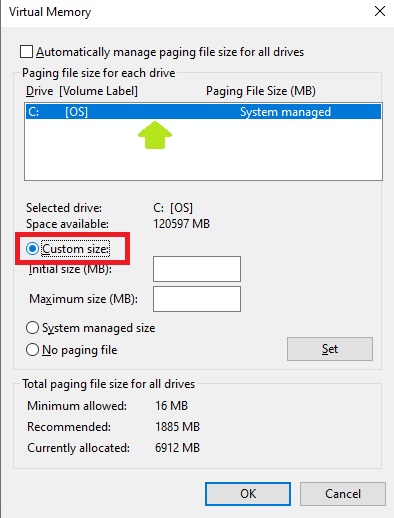Enable automatic paging file management checkbox
The height and width of the screenshot is (518, 394).
pos(26,52)
